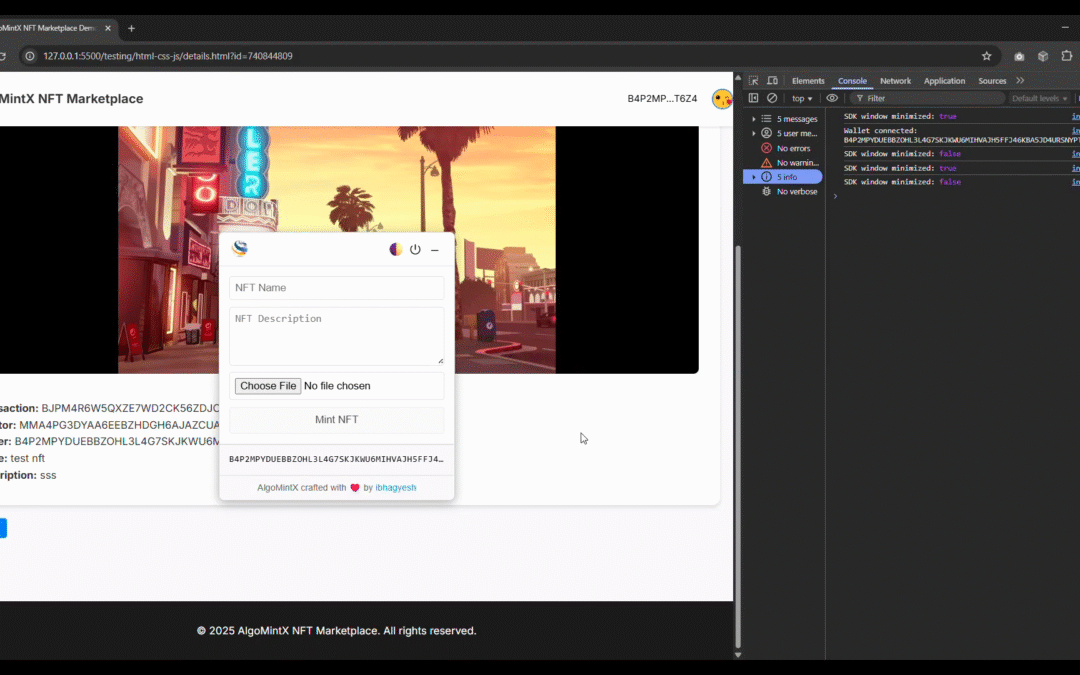Click the Mint NFT button
The width and height of the screenshot is (1080, 675).
pos(336,419)
